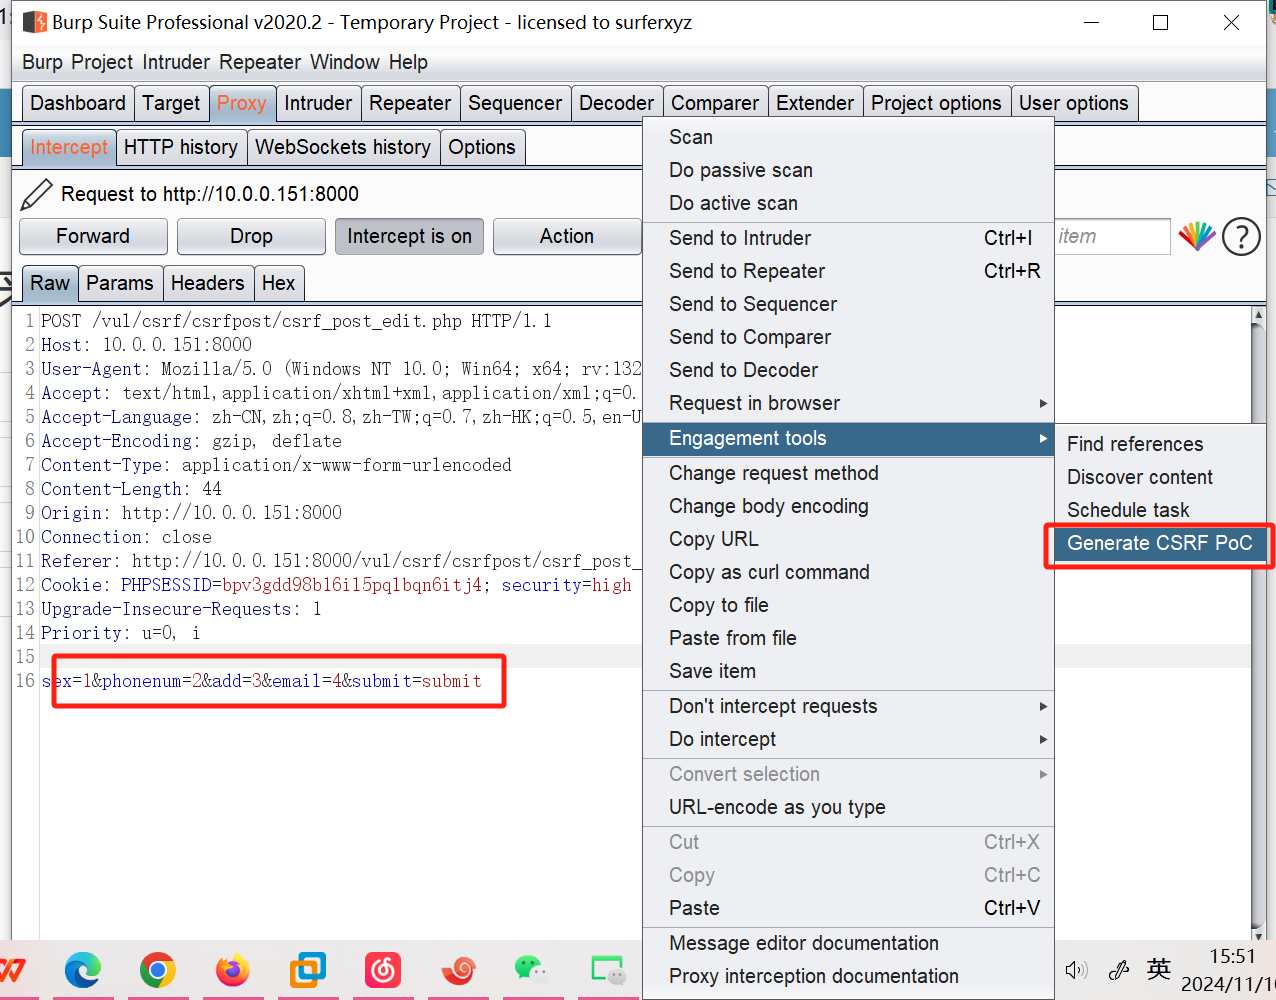
Task: Select Find references in submenu
Action: (1159, 444)
